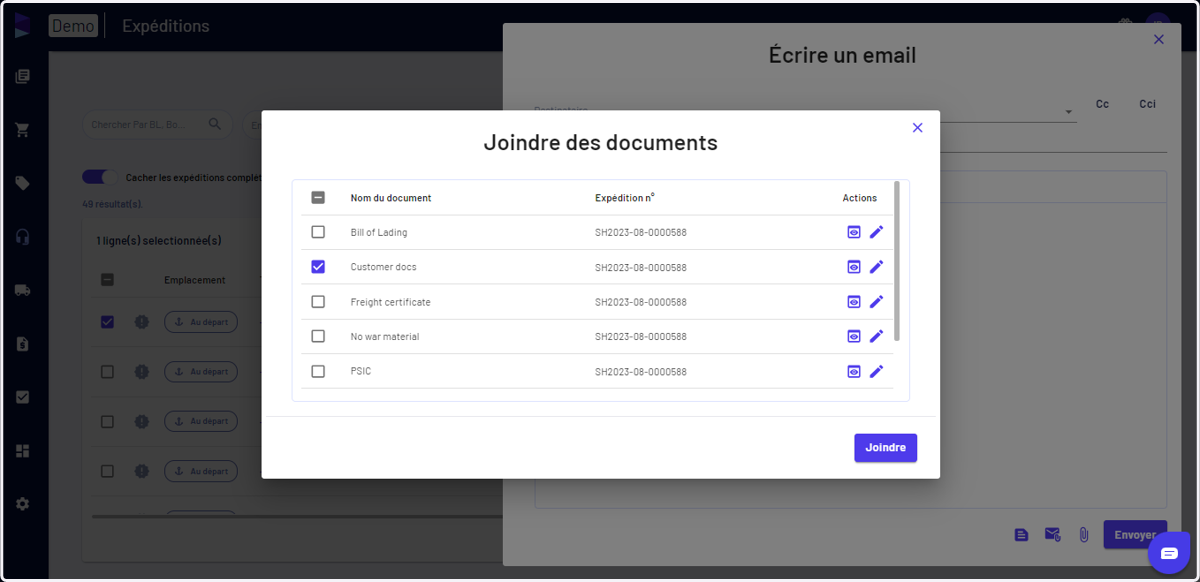This screenshot has height=582, width=1200.
Task: Check the PSIC checkbox
Action: 318,371
